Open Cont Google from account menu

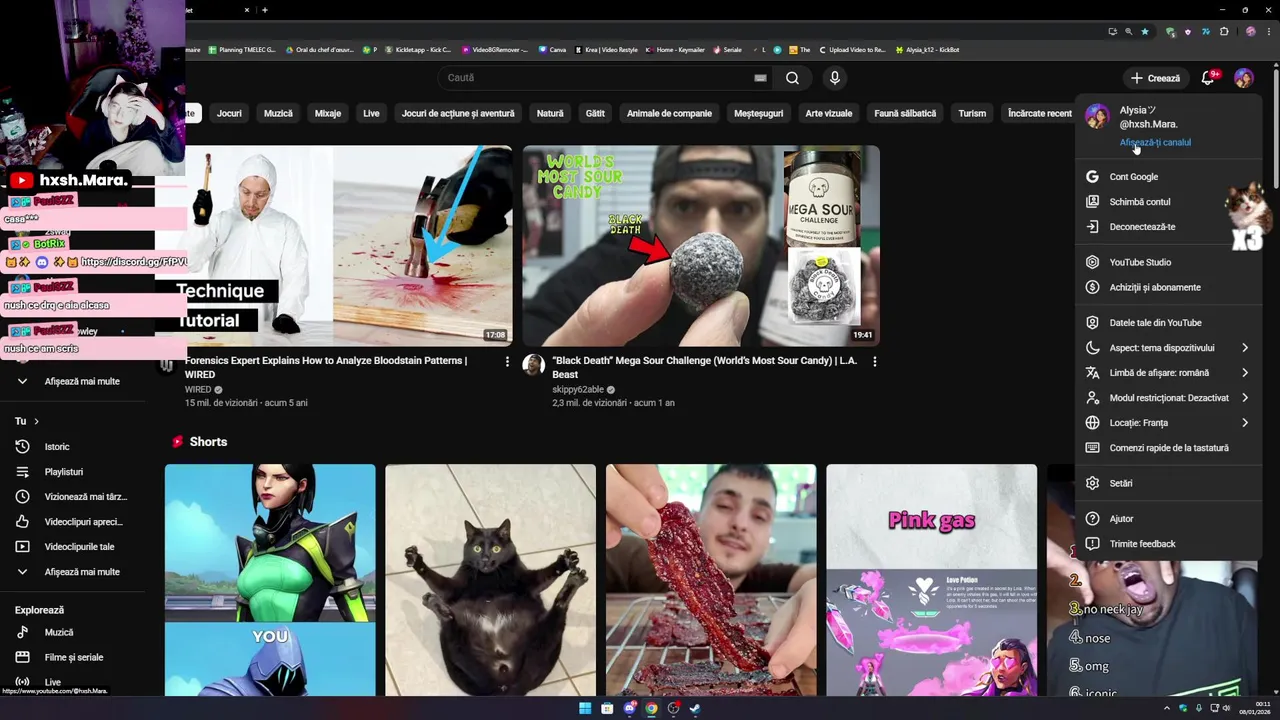[1168, 177]
